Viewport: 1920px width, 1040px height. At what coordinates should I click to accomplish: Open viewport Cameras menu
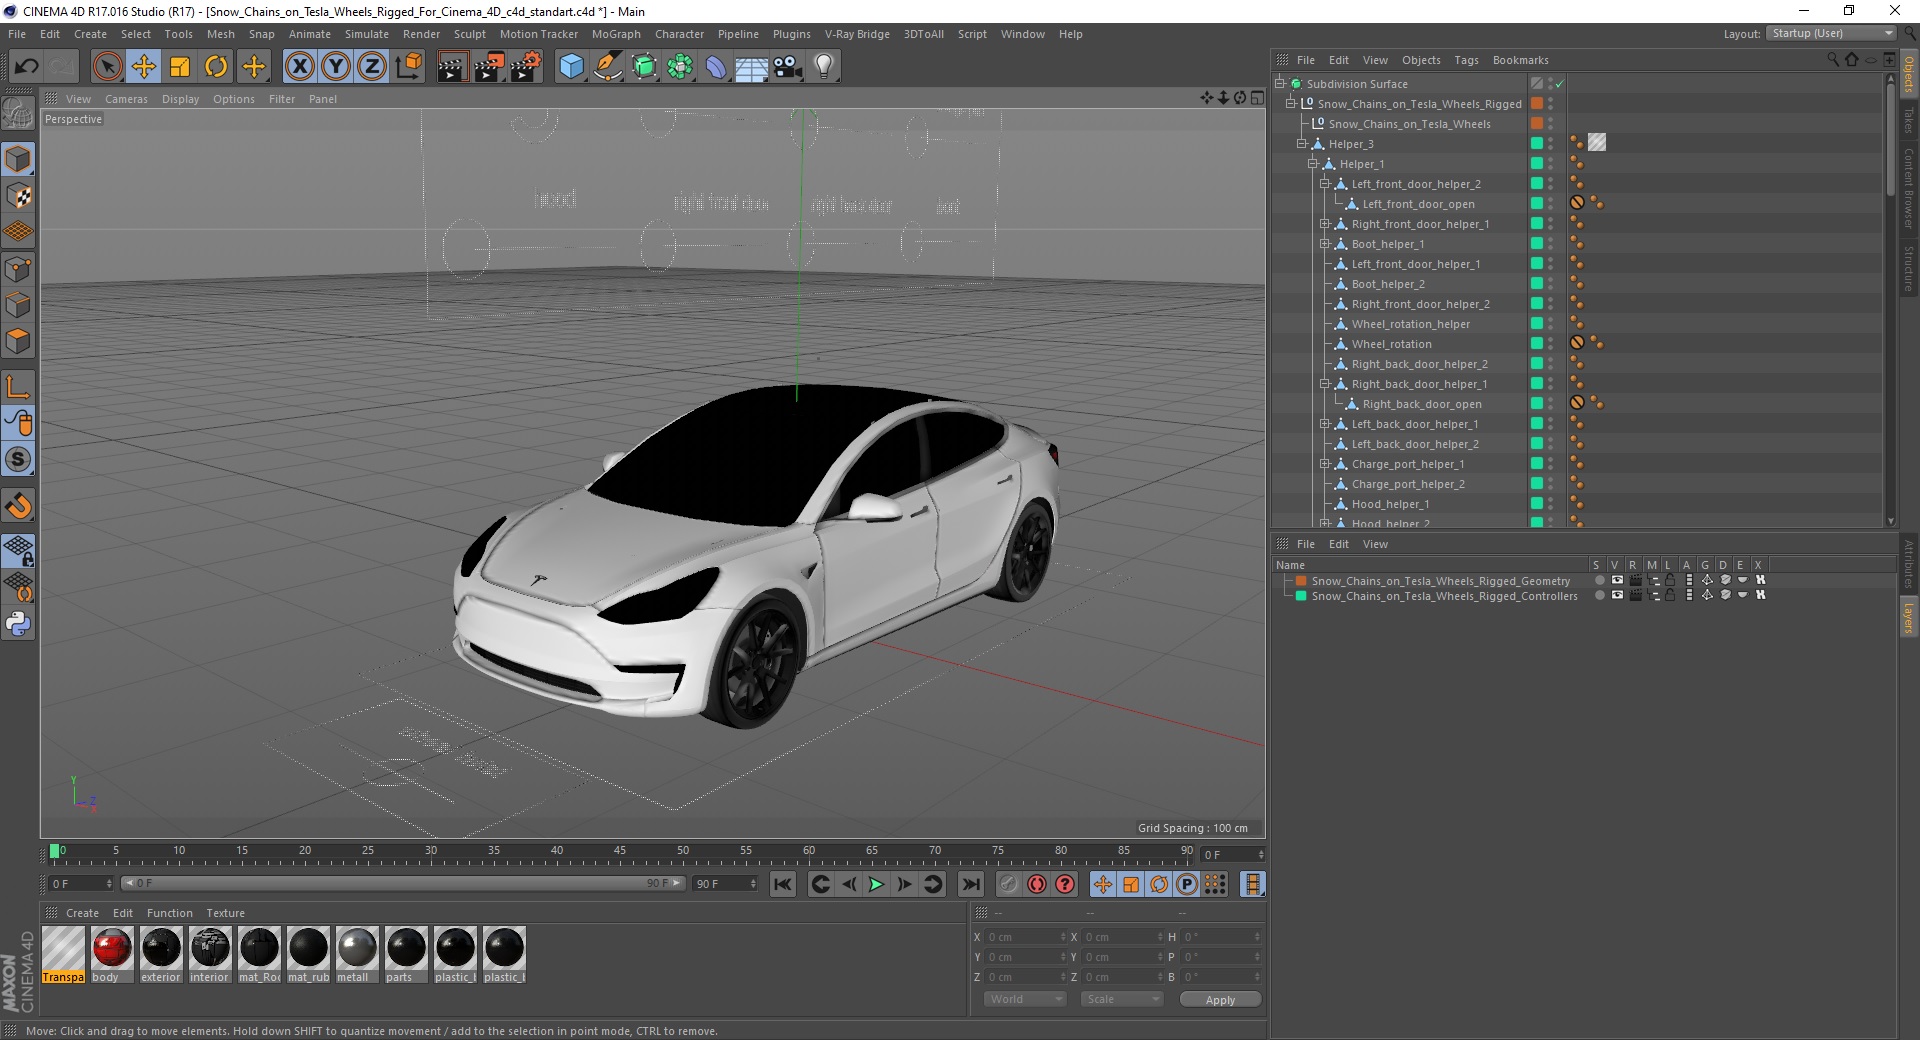point(126,99)
